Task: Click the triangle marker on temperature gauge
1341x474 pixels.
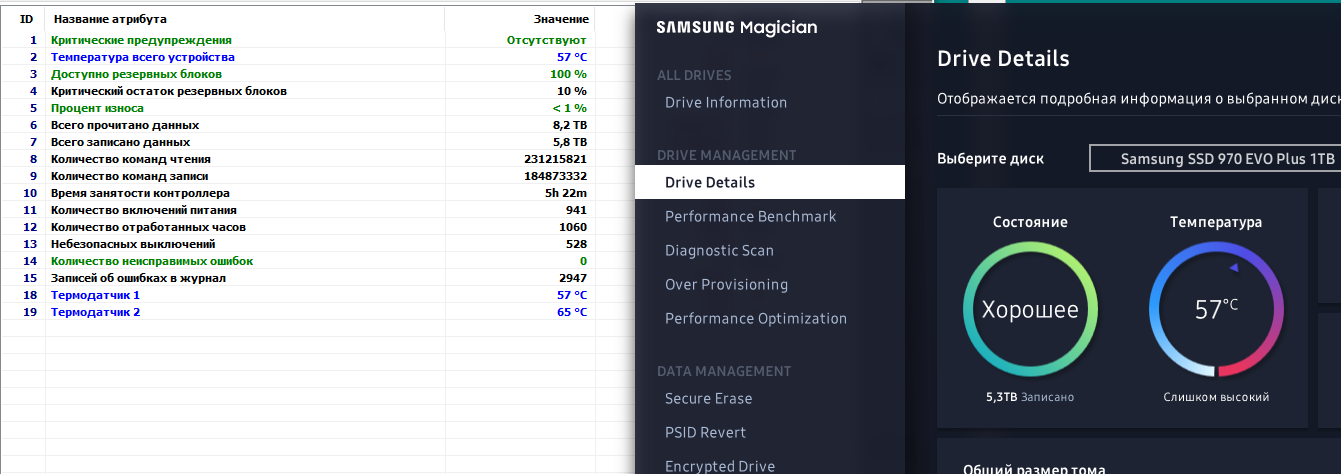Action: pos(1234,268)
